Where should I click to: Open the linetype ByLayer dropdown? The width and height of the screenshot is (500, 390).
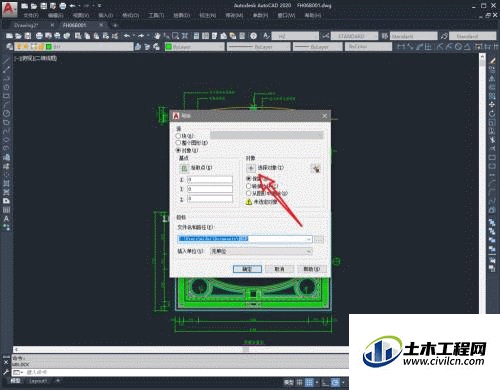coord(258,47)
